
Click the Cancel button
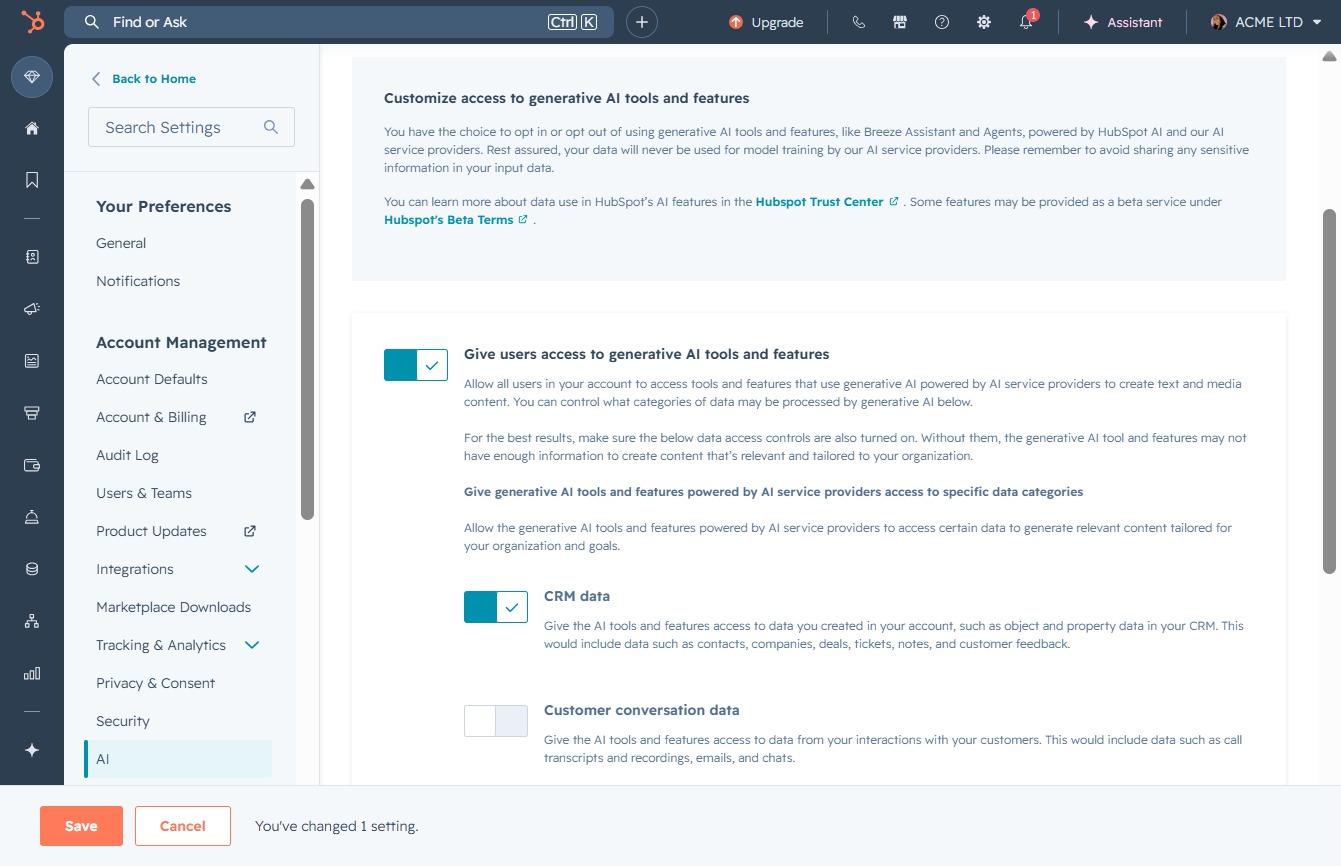(x=183, y=826)
